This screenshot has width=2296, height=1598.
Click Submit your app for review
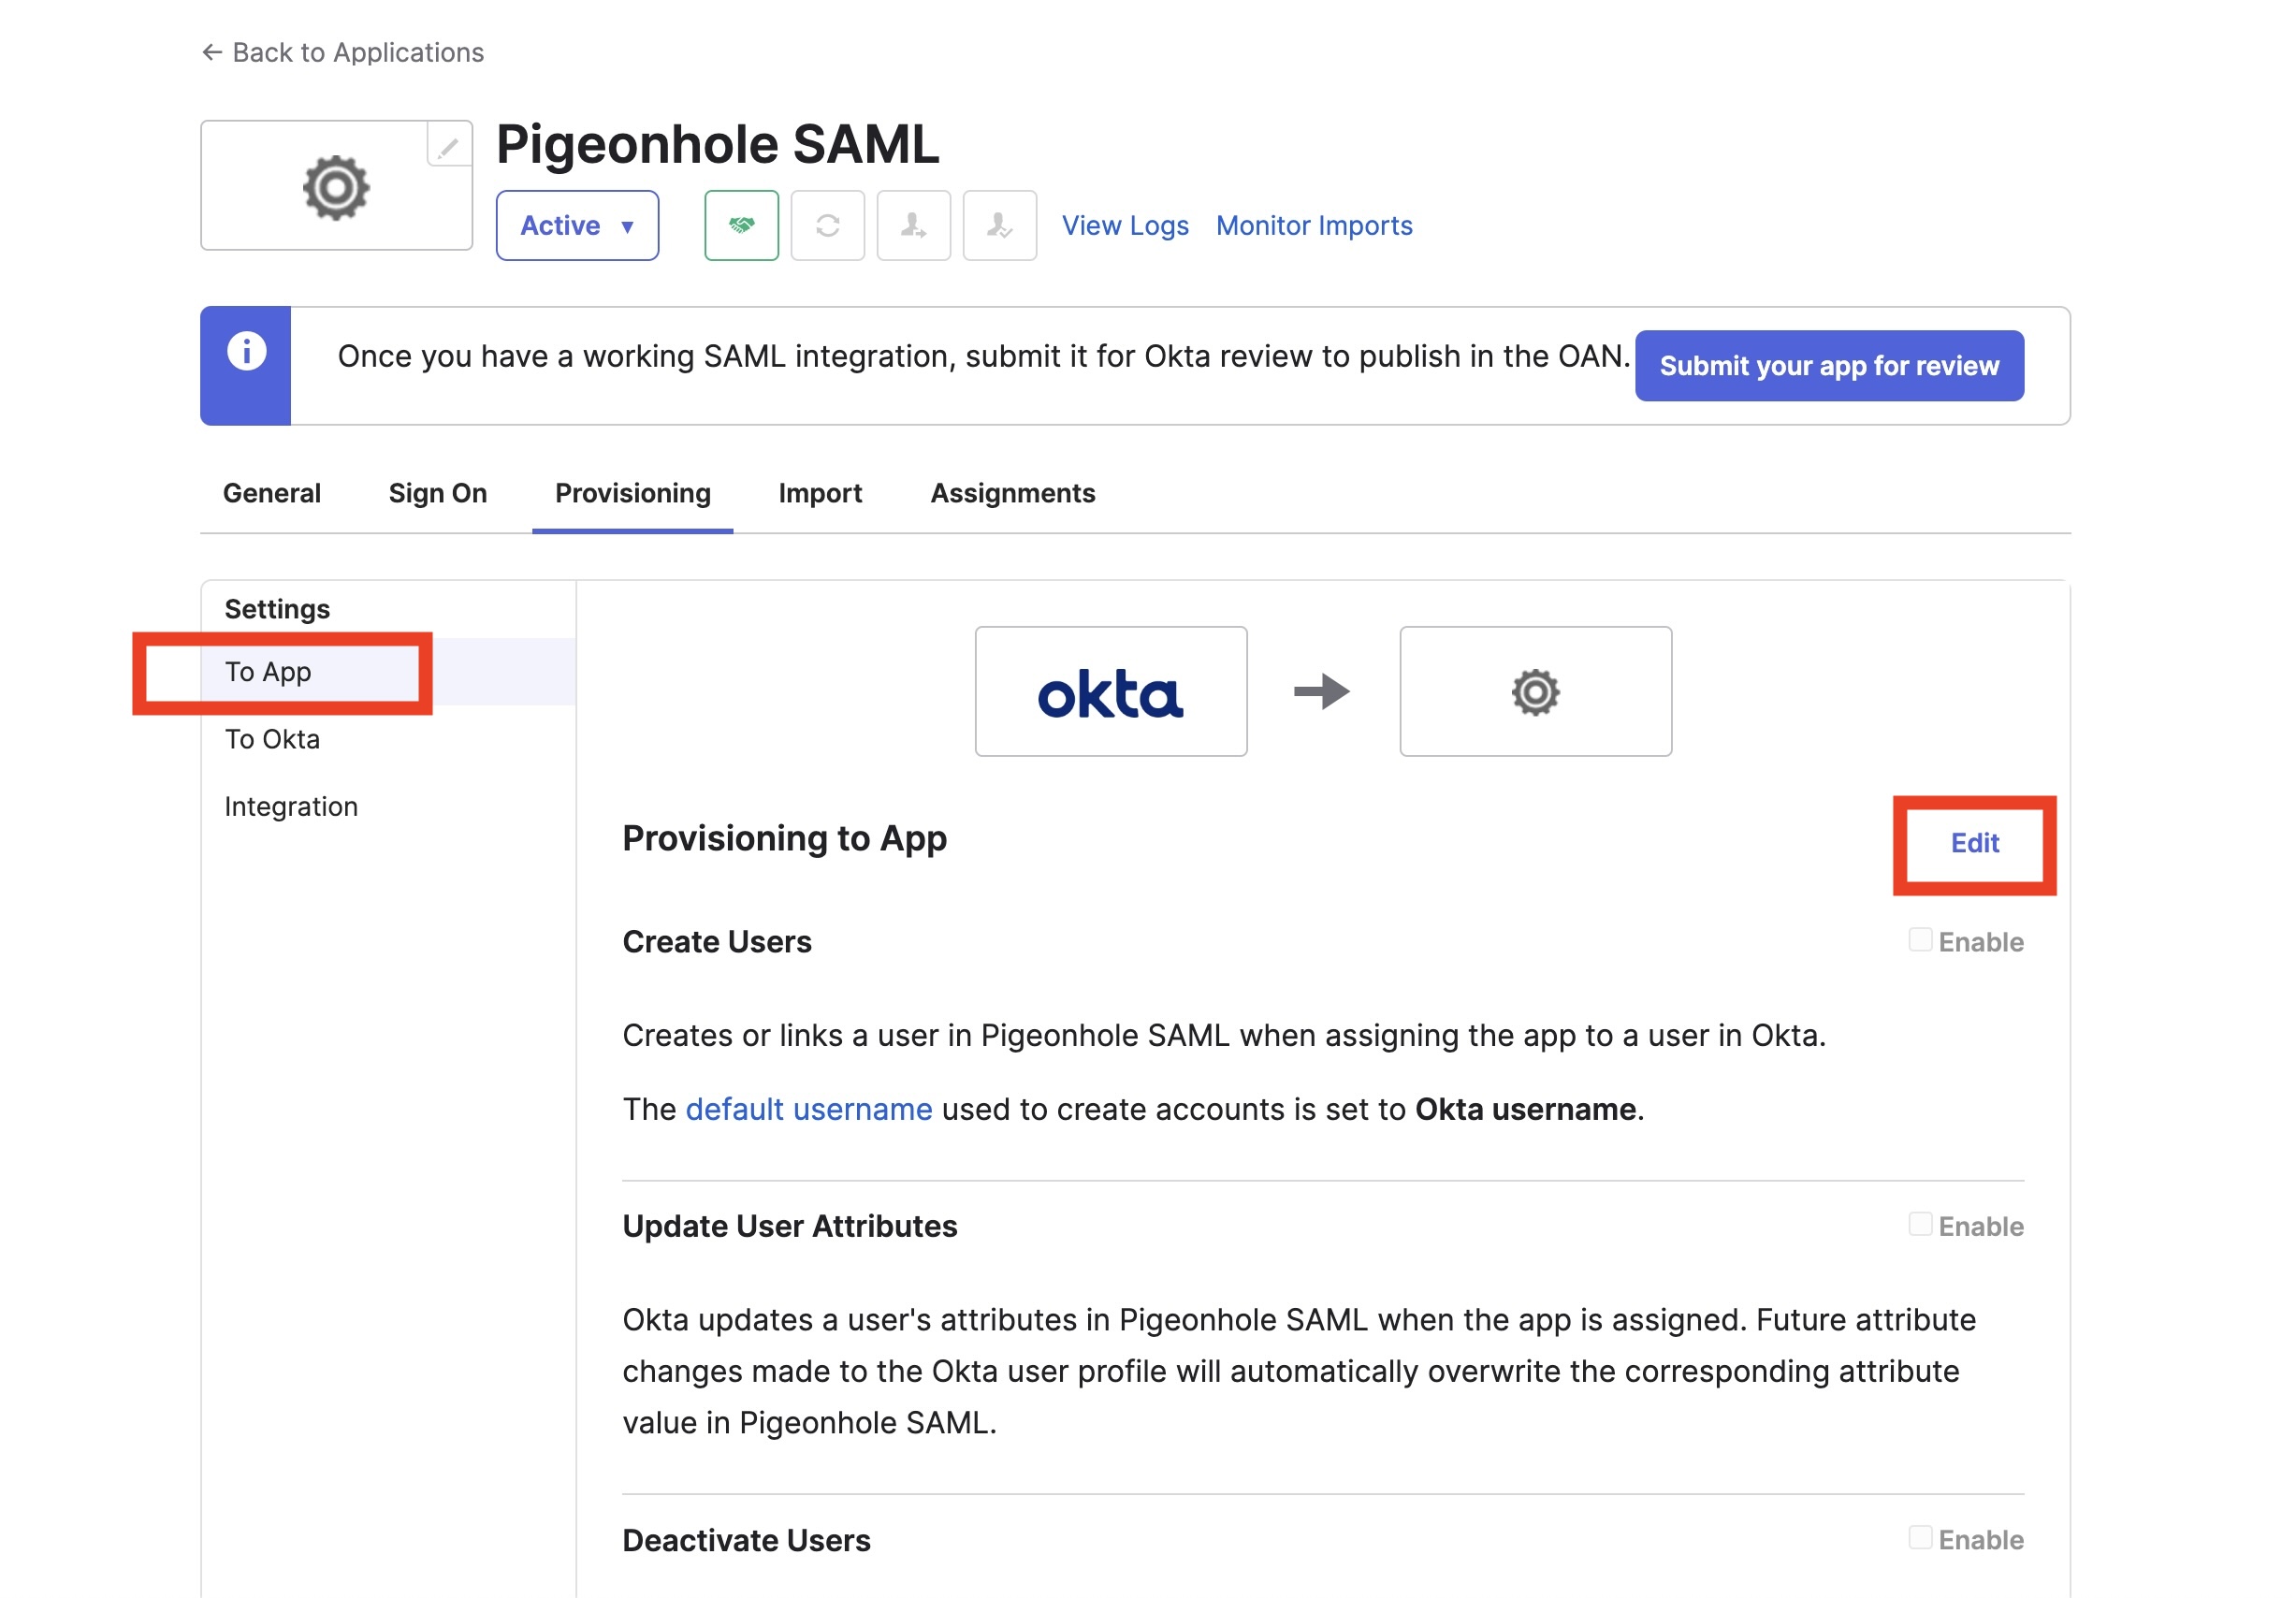pos(1829,366)
